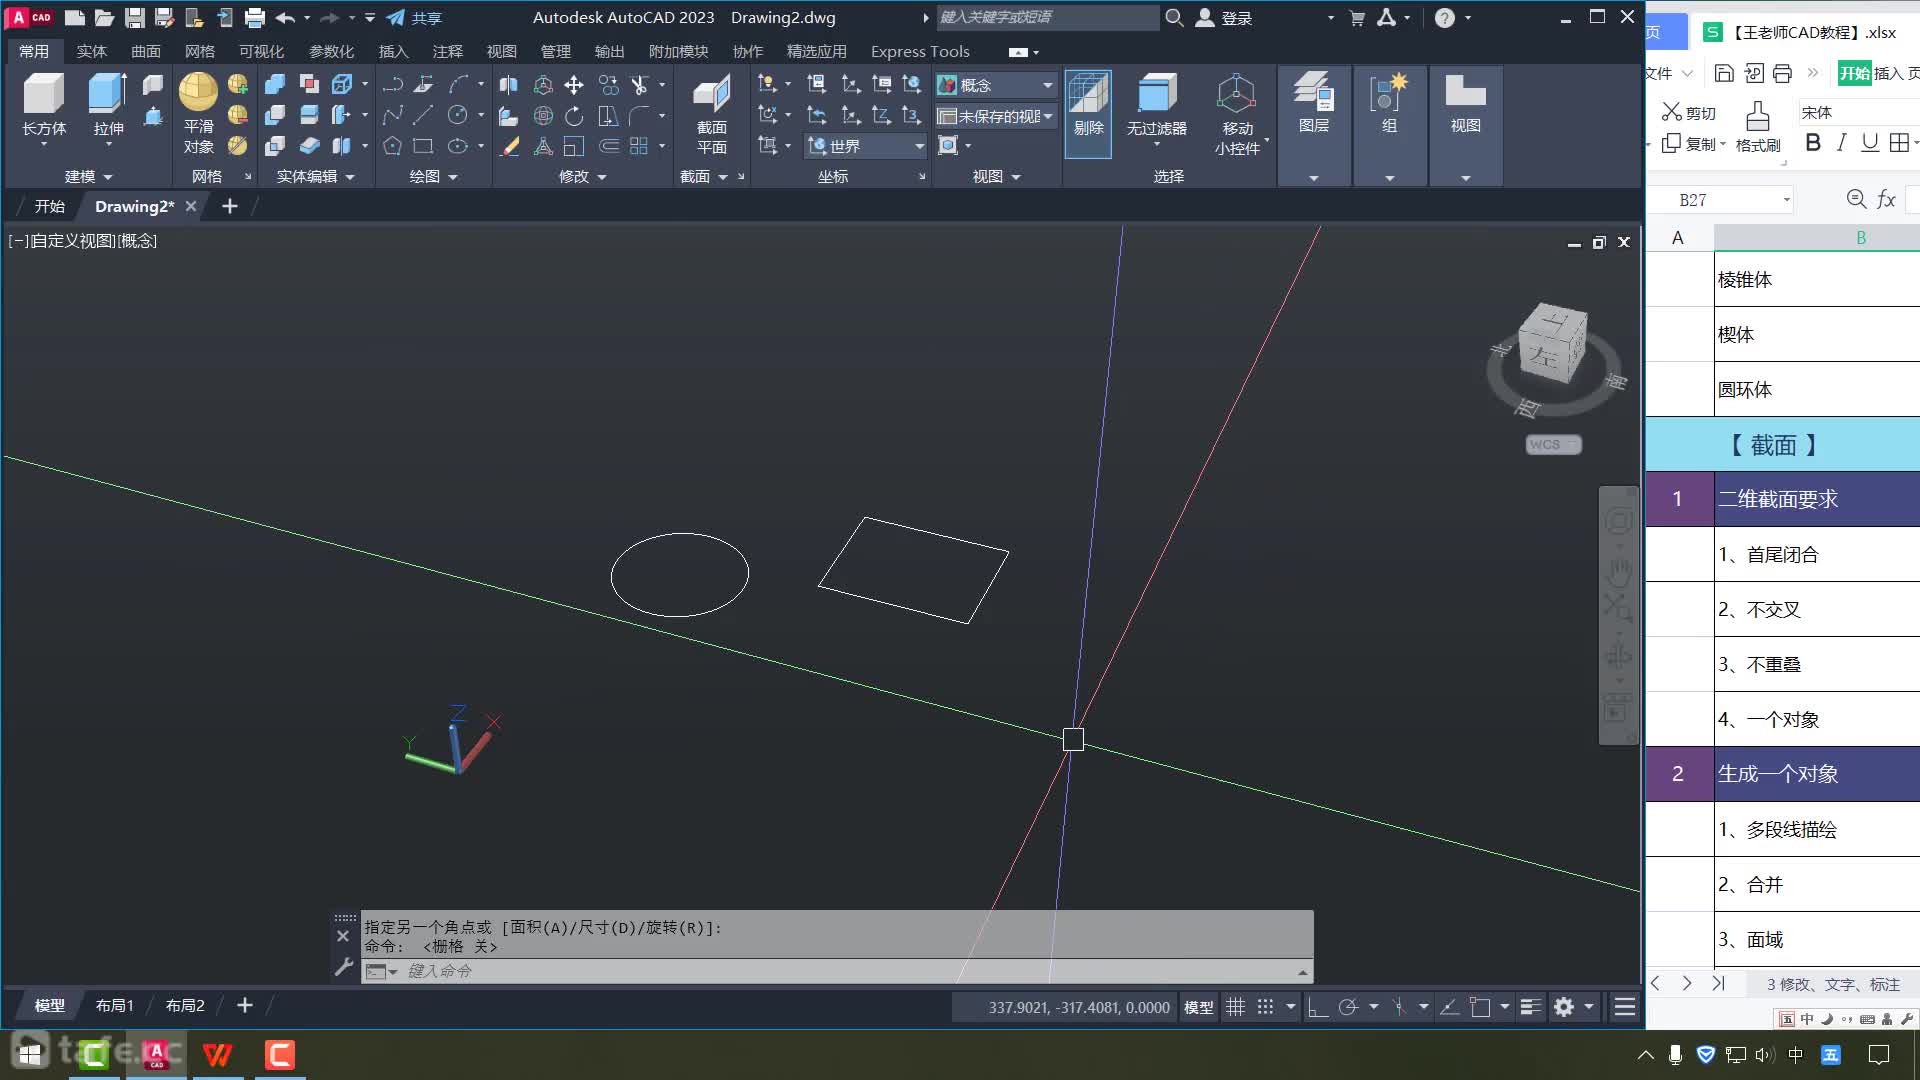Image resolution: width=1920 pixels, height=1080 pixels.
Task: Click the customization menu icon on status bar
Action: [x=1625, y=1007]
